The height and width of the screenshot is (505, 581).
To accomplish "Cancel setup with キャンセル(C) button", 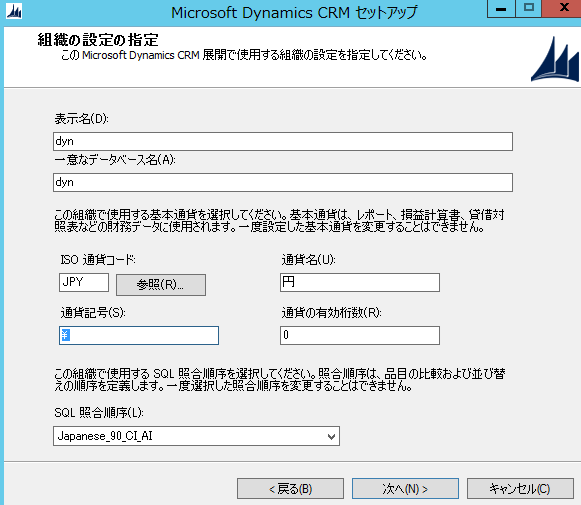I will pyautogui.click(x=520, y=489).
